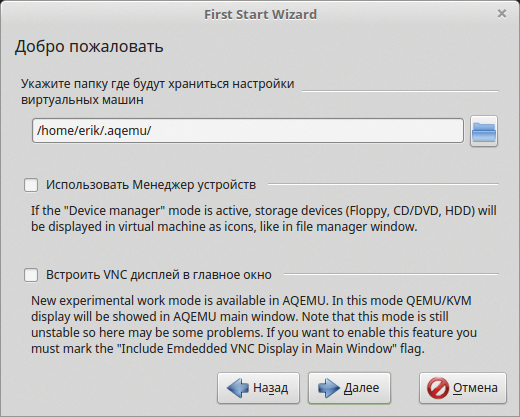Proceed with the Далее button
This screenshot has width=520, height=417.
point(349,388)
